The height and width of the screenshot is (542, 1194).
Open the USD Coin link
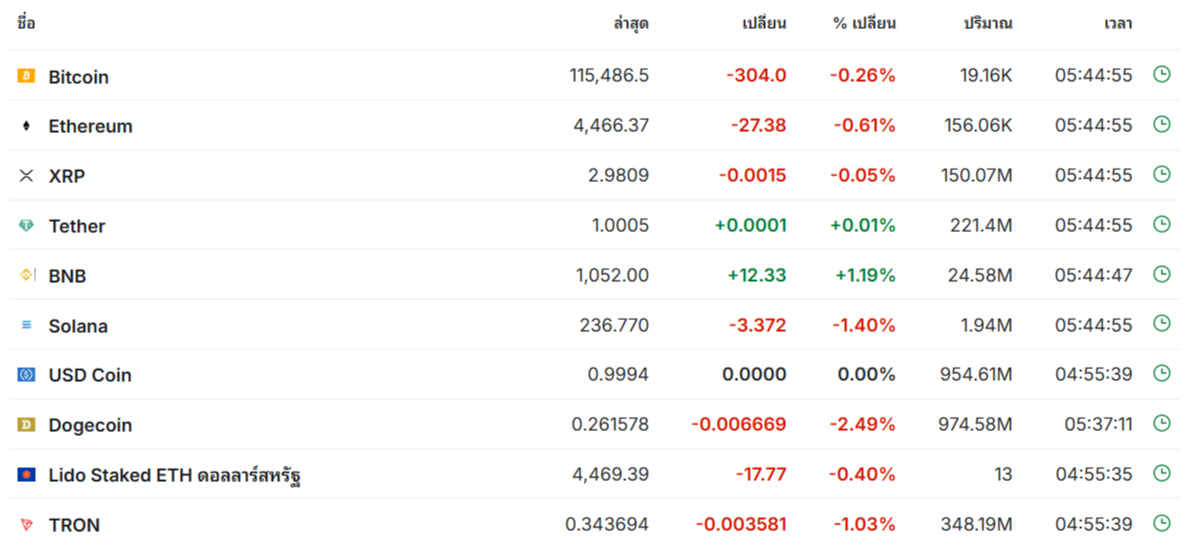coord(90,375)
